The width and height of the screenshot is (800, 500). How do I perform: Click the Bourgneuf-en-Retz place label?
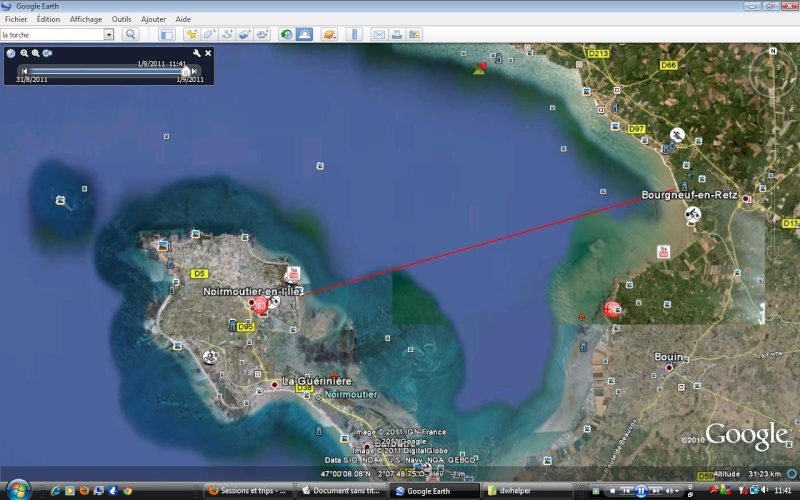689,195
